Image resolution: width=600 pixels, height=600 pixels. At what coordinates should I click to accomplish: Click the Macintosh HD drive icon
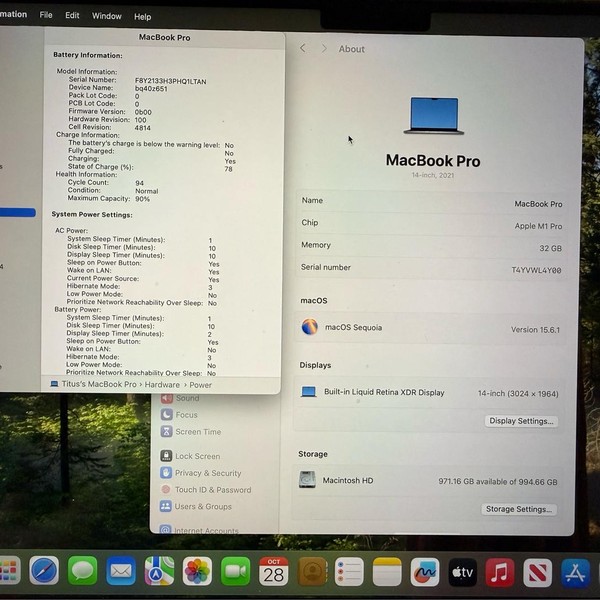point(307,479)
